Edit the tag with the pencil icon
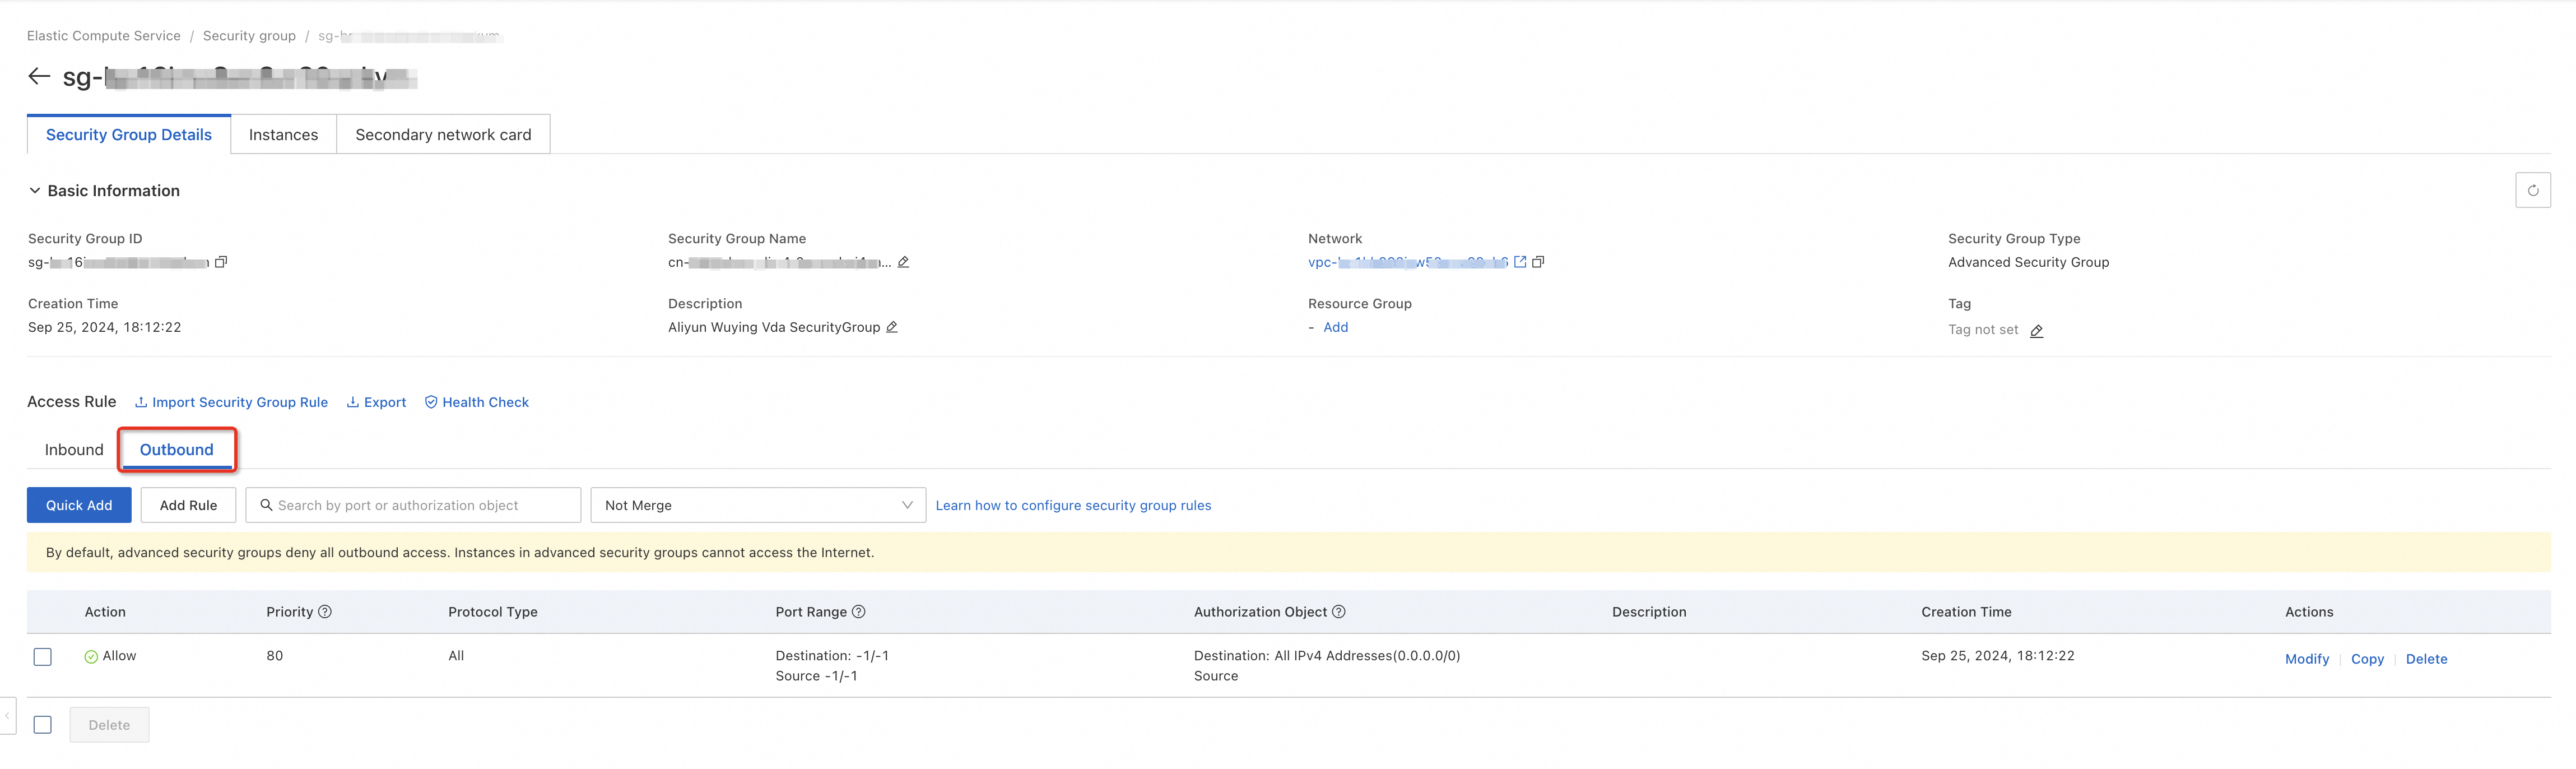This screenshot has width=2576, height=769. click(x=2036, y=331)
